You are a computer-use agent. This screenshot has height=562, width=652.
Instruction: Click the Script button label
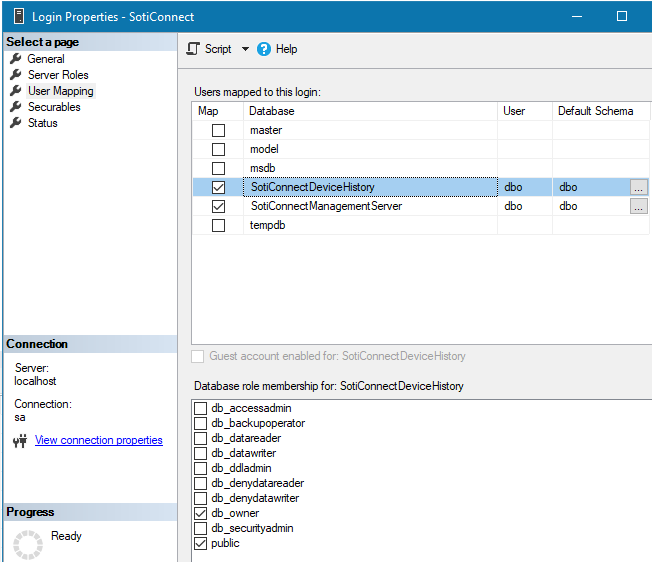point(218,49)
